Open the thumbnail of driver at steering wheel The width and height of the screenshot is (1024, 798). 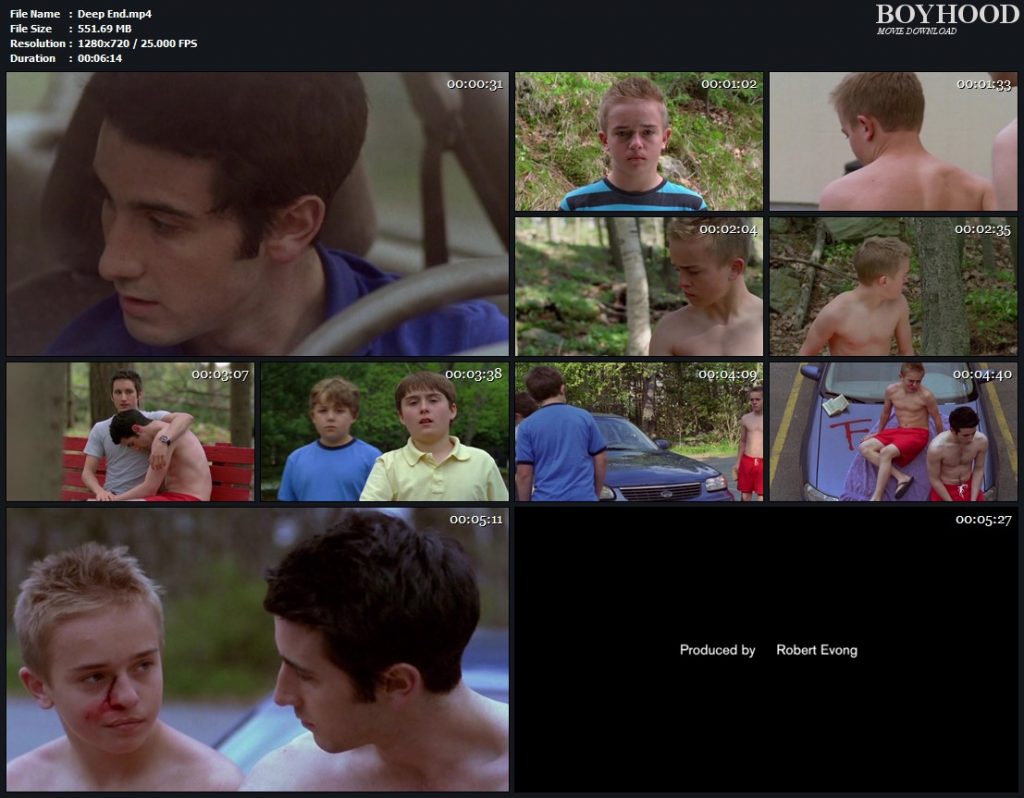click(257, 213)
